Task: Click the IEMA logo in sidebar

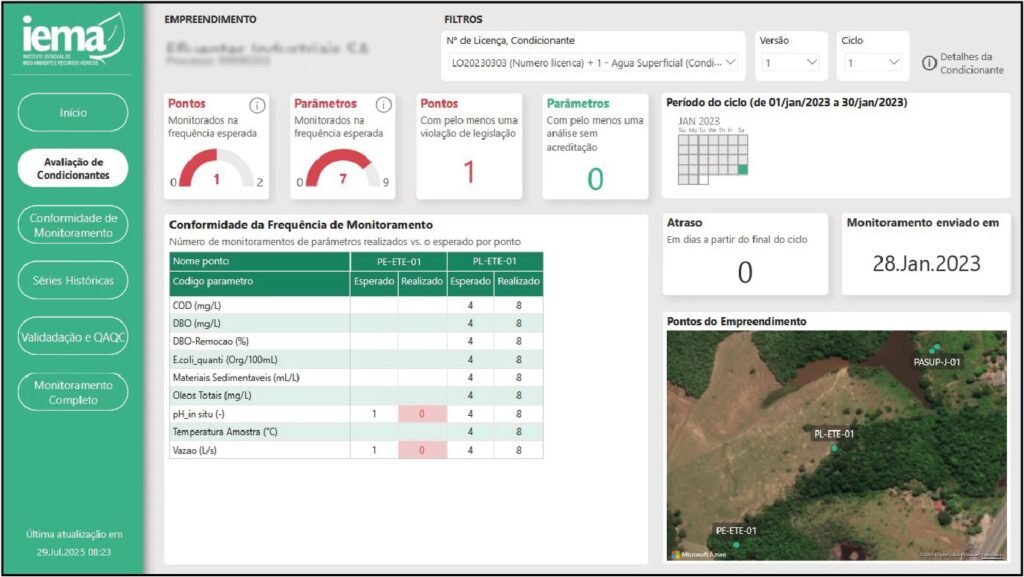Action: point(72,38)
